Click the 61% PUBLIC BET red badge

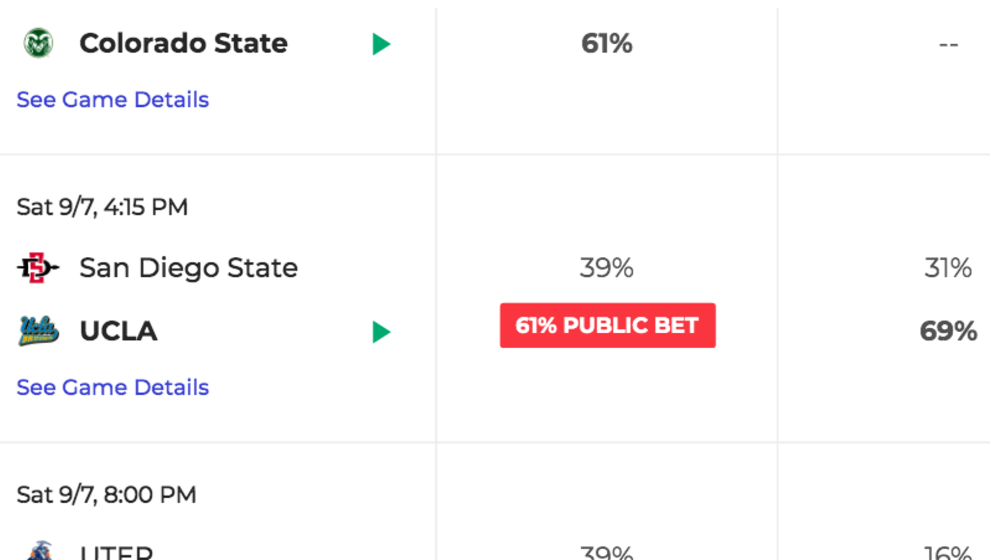[x=607, y=325]
